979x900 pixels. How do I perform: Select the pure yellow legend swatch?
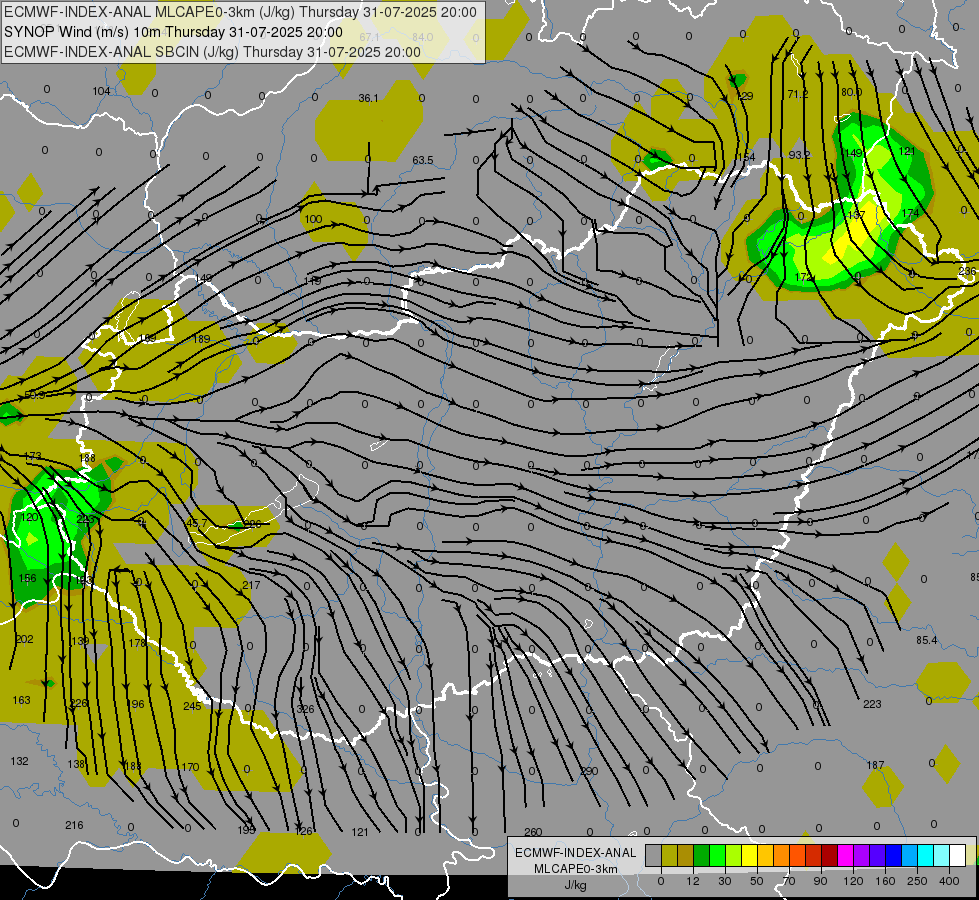(x=749, y=856)
